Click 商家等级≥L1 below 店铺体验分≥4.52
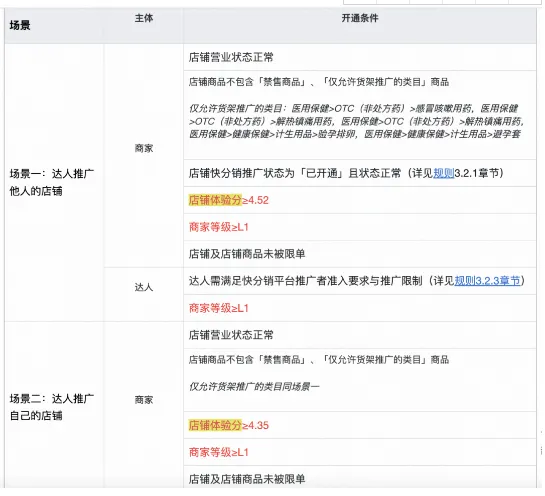 [x=219, y=227]
